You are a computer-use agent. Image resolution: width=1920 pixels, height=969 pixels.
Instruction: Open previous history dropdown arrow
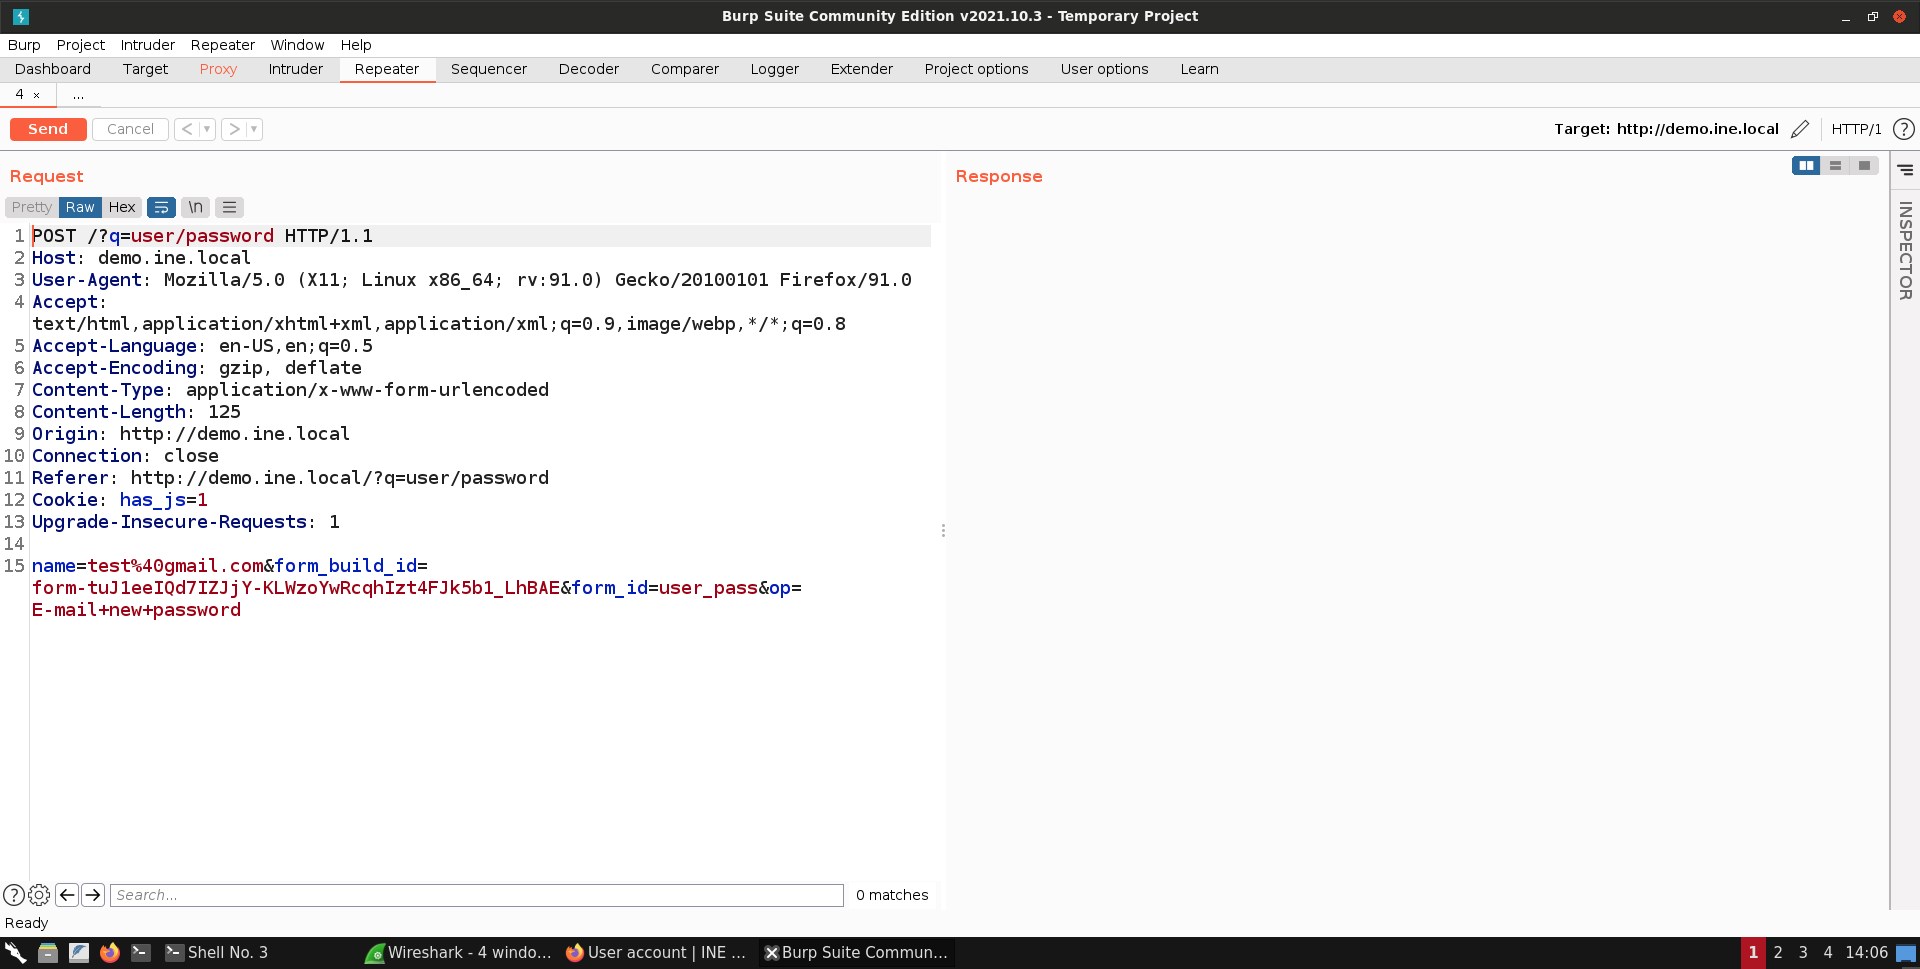click(207, 129)
